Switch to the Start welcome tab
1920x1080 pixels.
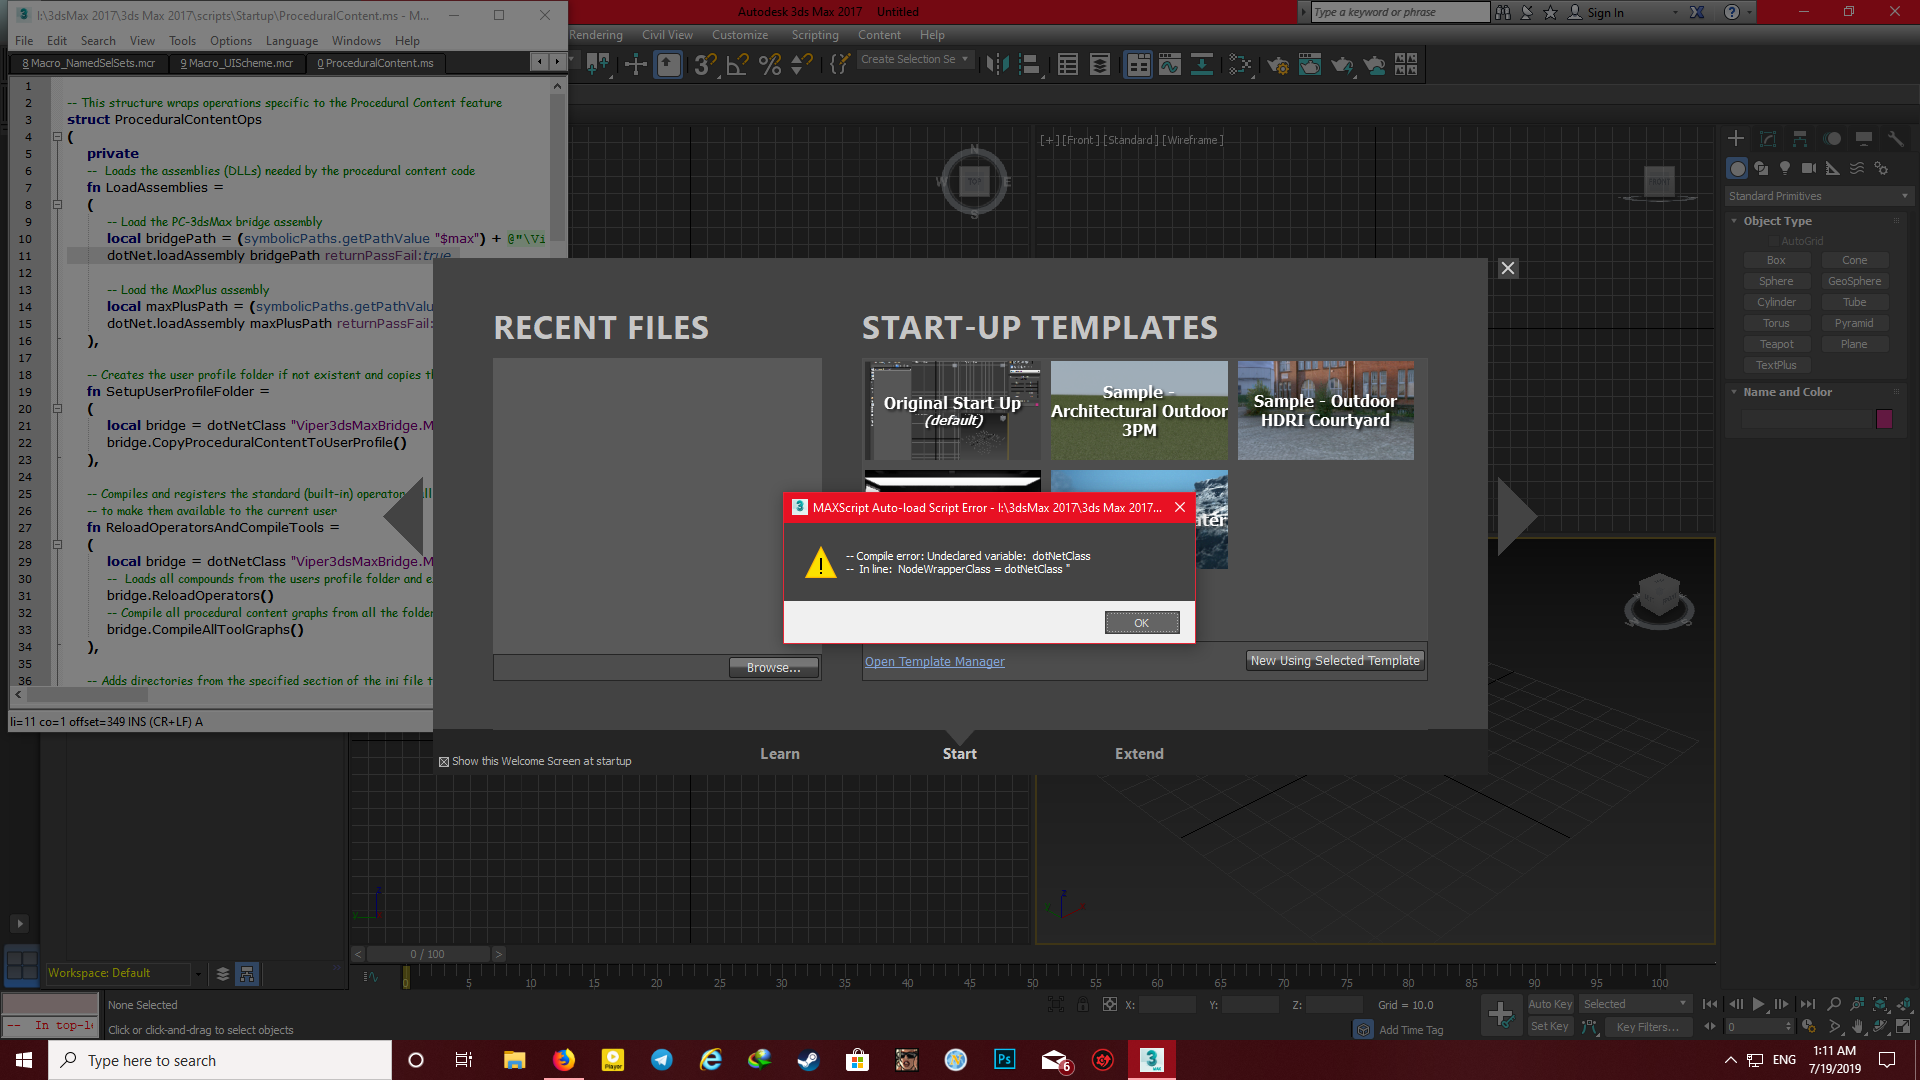point(959,754)
